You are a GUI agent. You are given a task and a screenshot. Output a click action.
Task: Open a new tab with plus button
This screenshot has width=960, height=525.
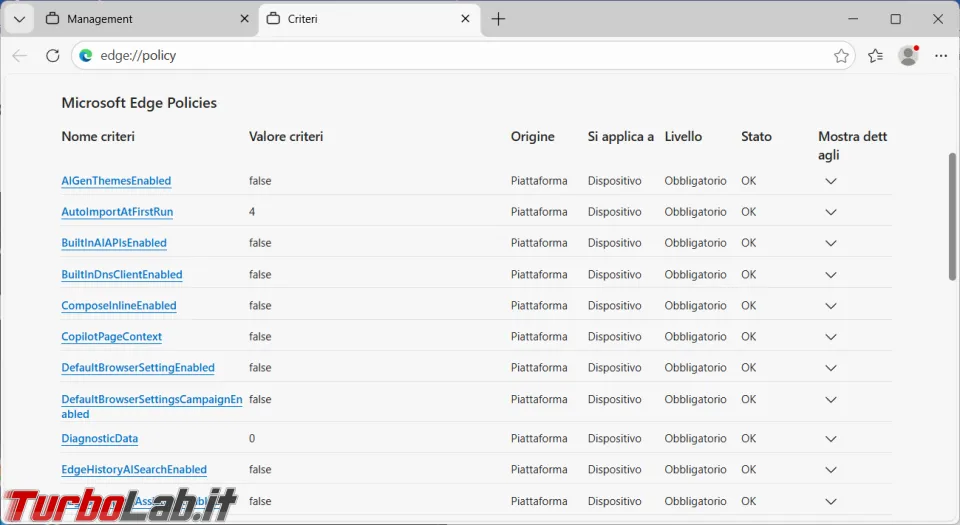pyautogui.click(x=498, y=19)
